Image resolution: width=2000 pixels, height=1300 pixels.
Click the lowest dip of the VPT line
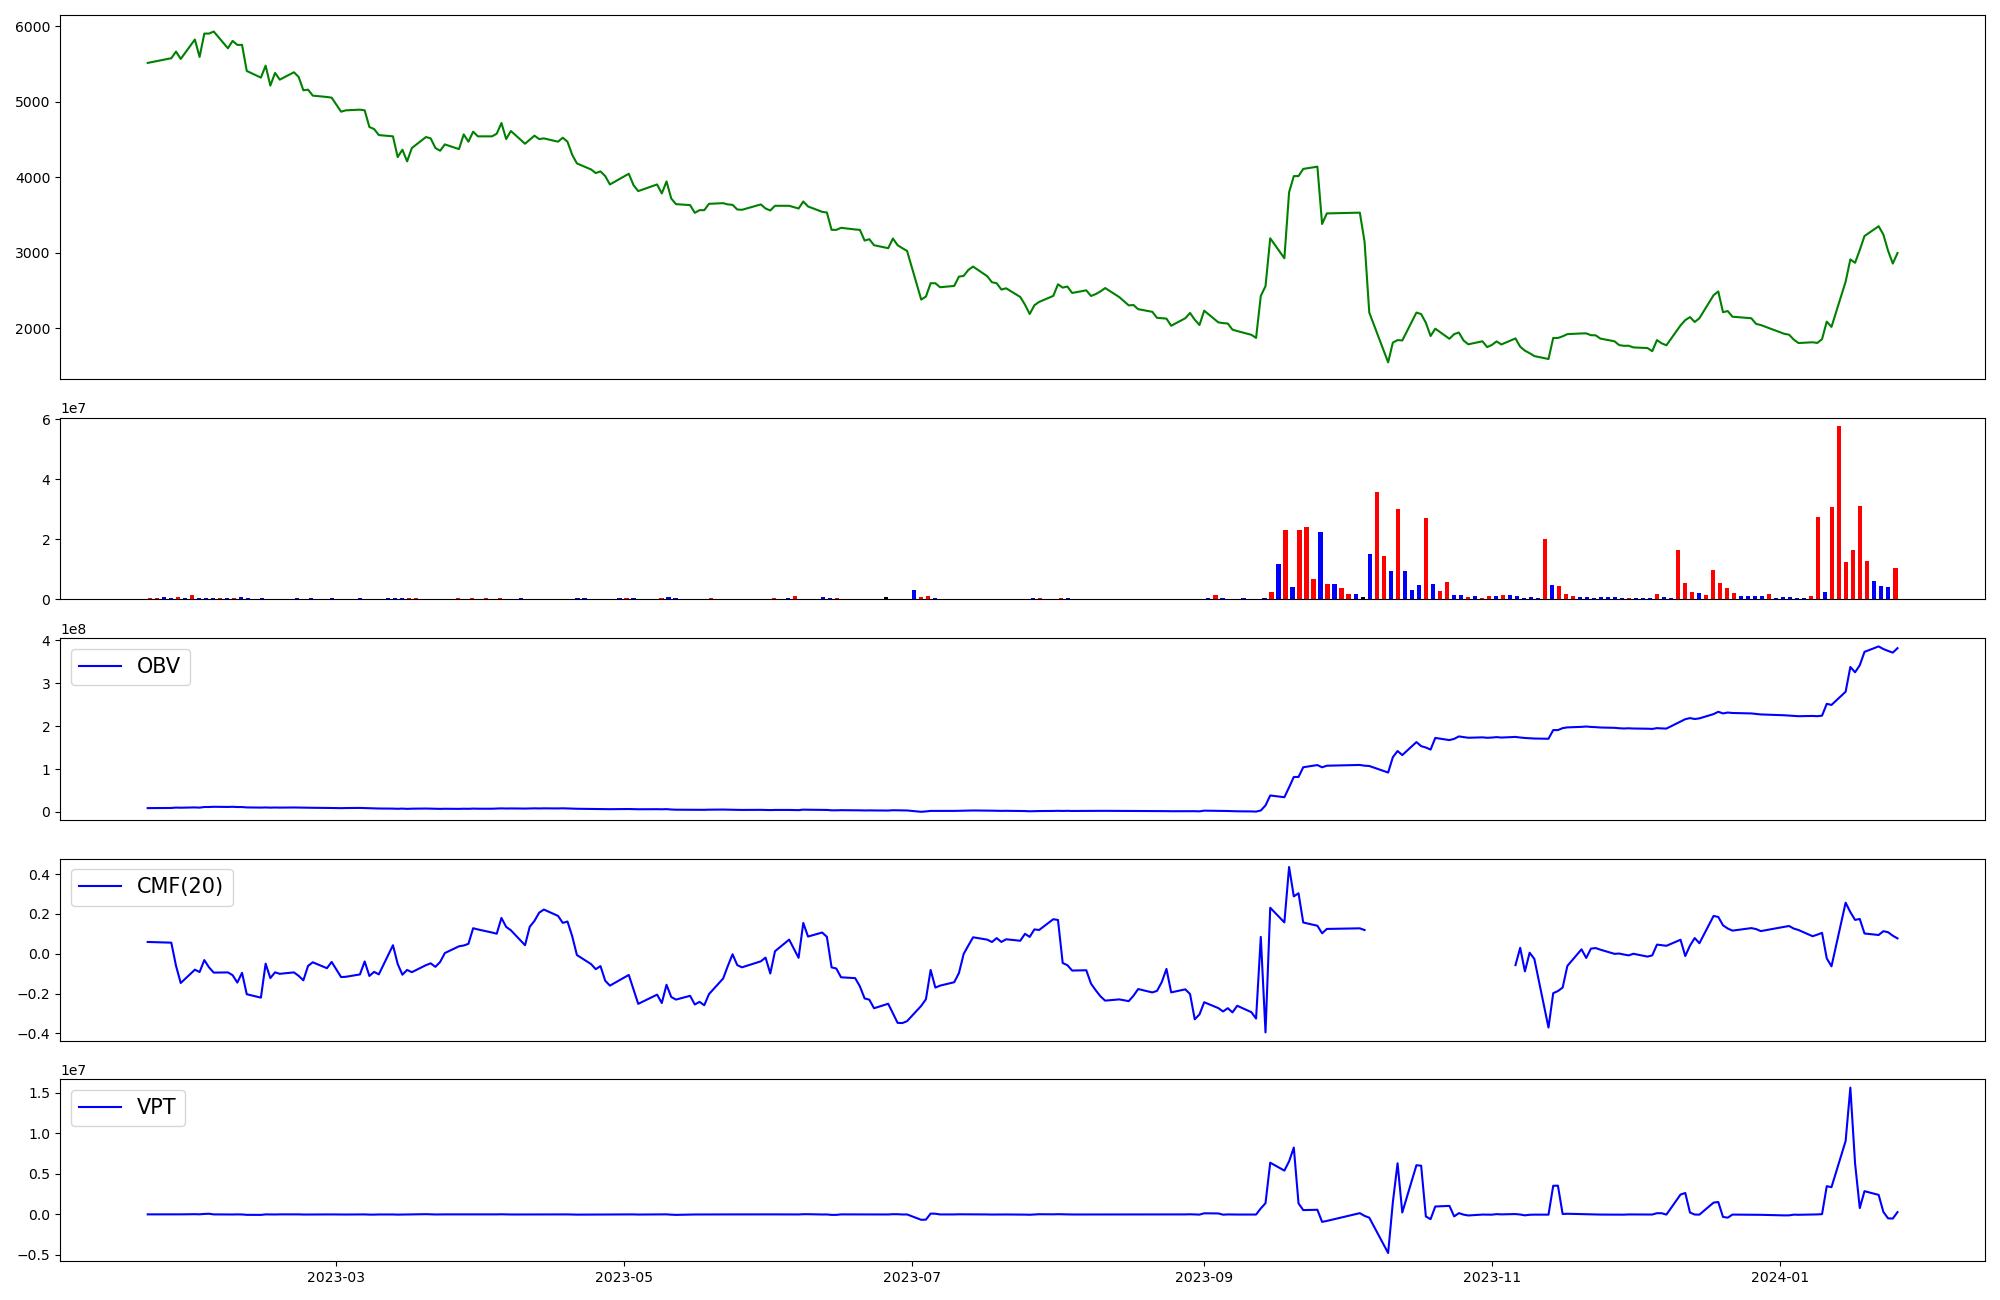pos(1388,1252)
